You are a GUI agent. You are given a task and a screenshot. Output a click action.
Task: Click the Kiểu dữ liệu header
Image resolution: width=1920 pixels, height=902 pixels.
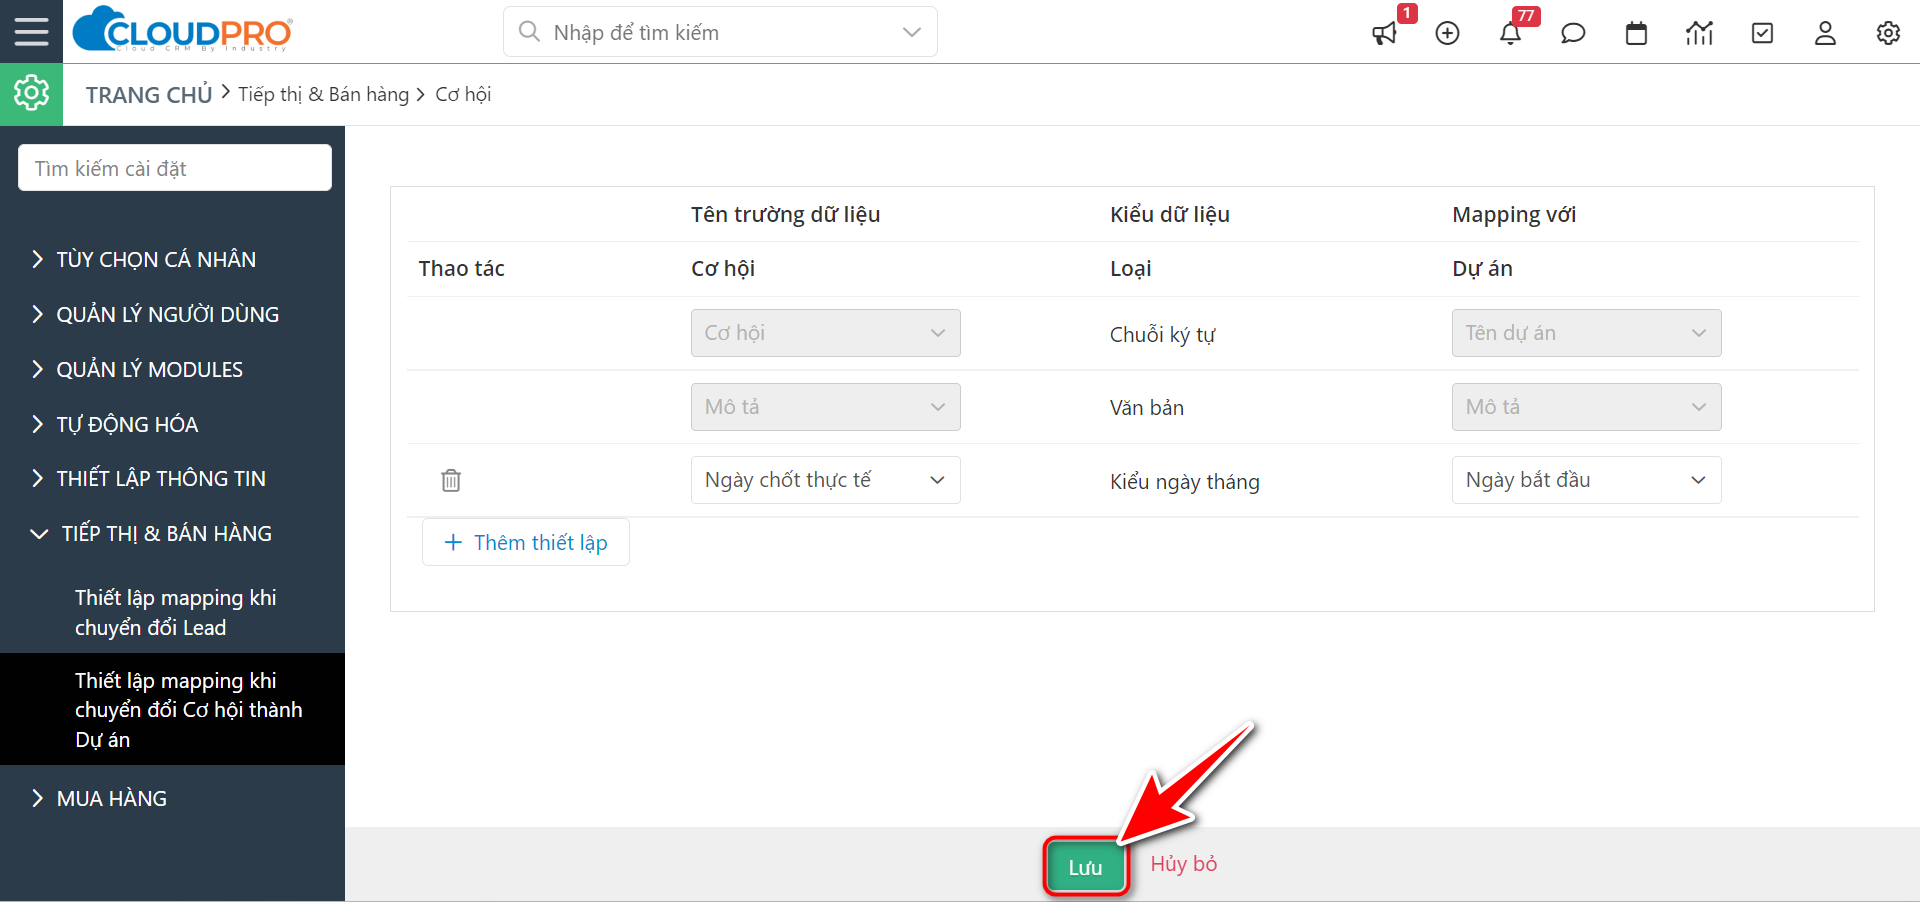tap(1170, 214)
